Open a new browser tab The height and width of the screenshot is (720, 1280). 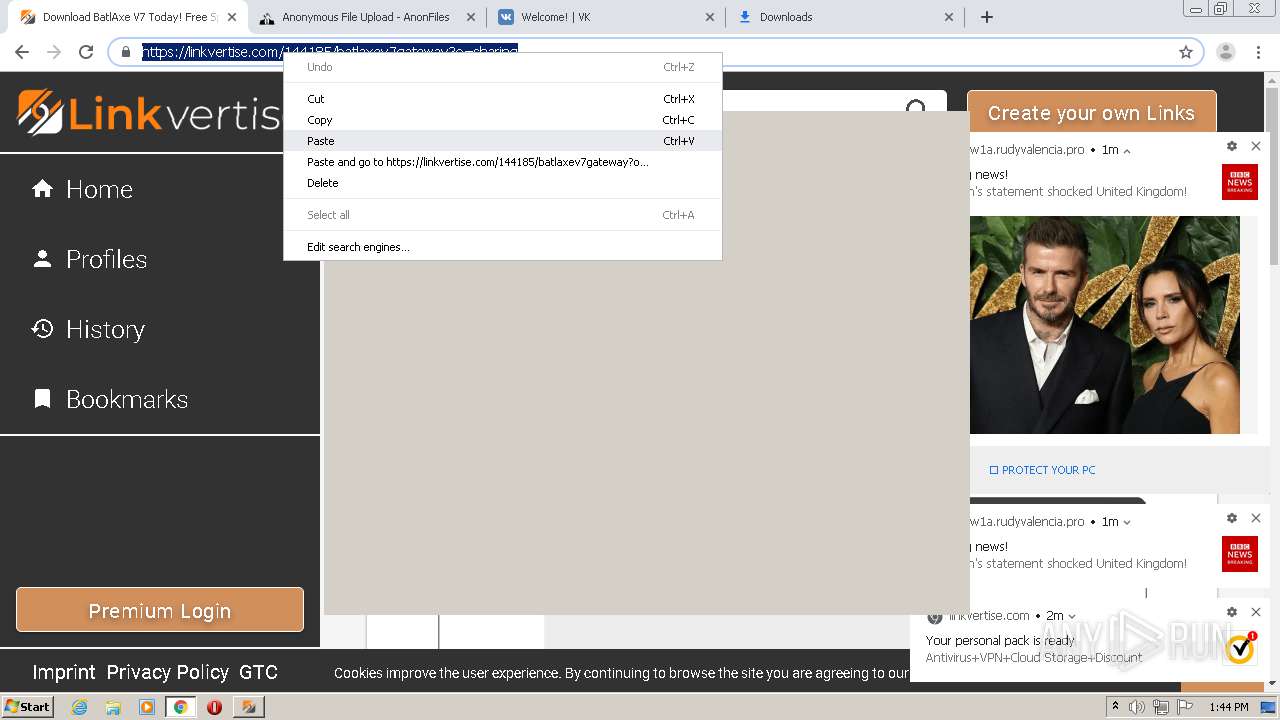coord(987,17)
